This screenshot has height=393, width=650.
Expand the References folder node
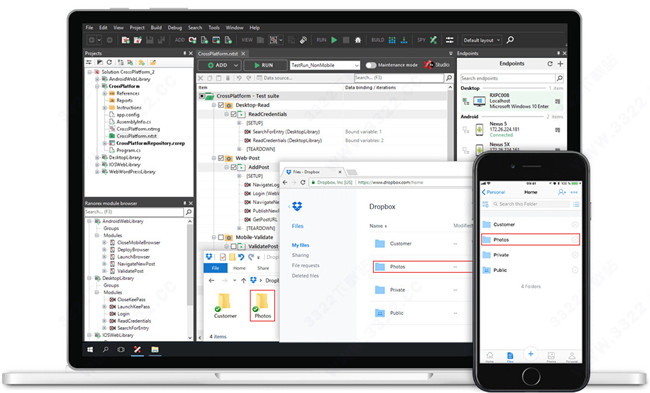click(x=104, y=93)
